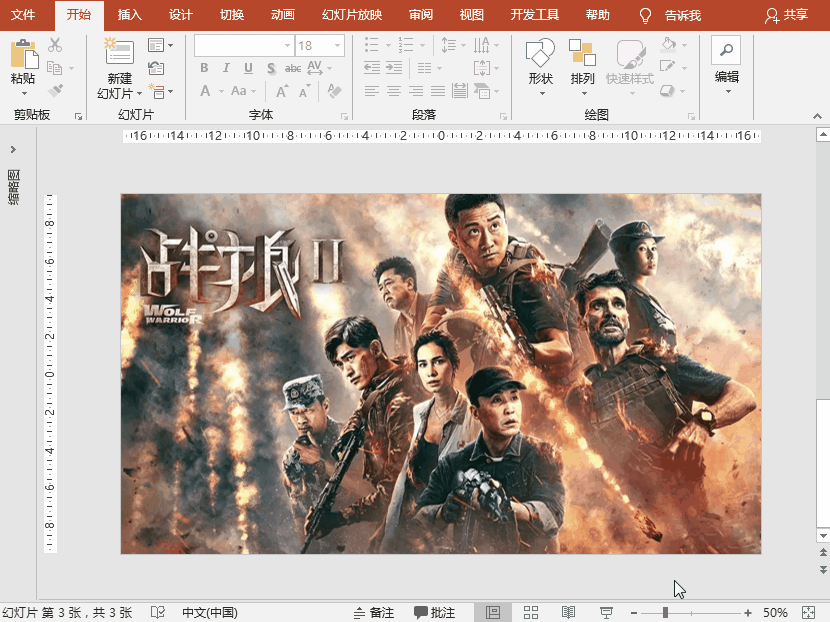This screenshot has width=830, height=622.
Task: Click the zoom slider handle
Action: [665, 612]
